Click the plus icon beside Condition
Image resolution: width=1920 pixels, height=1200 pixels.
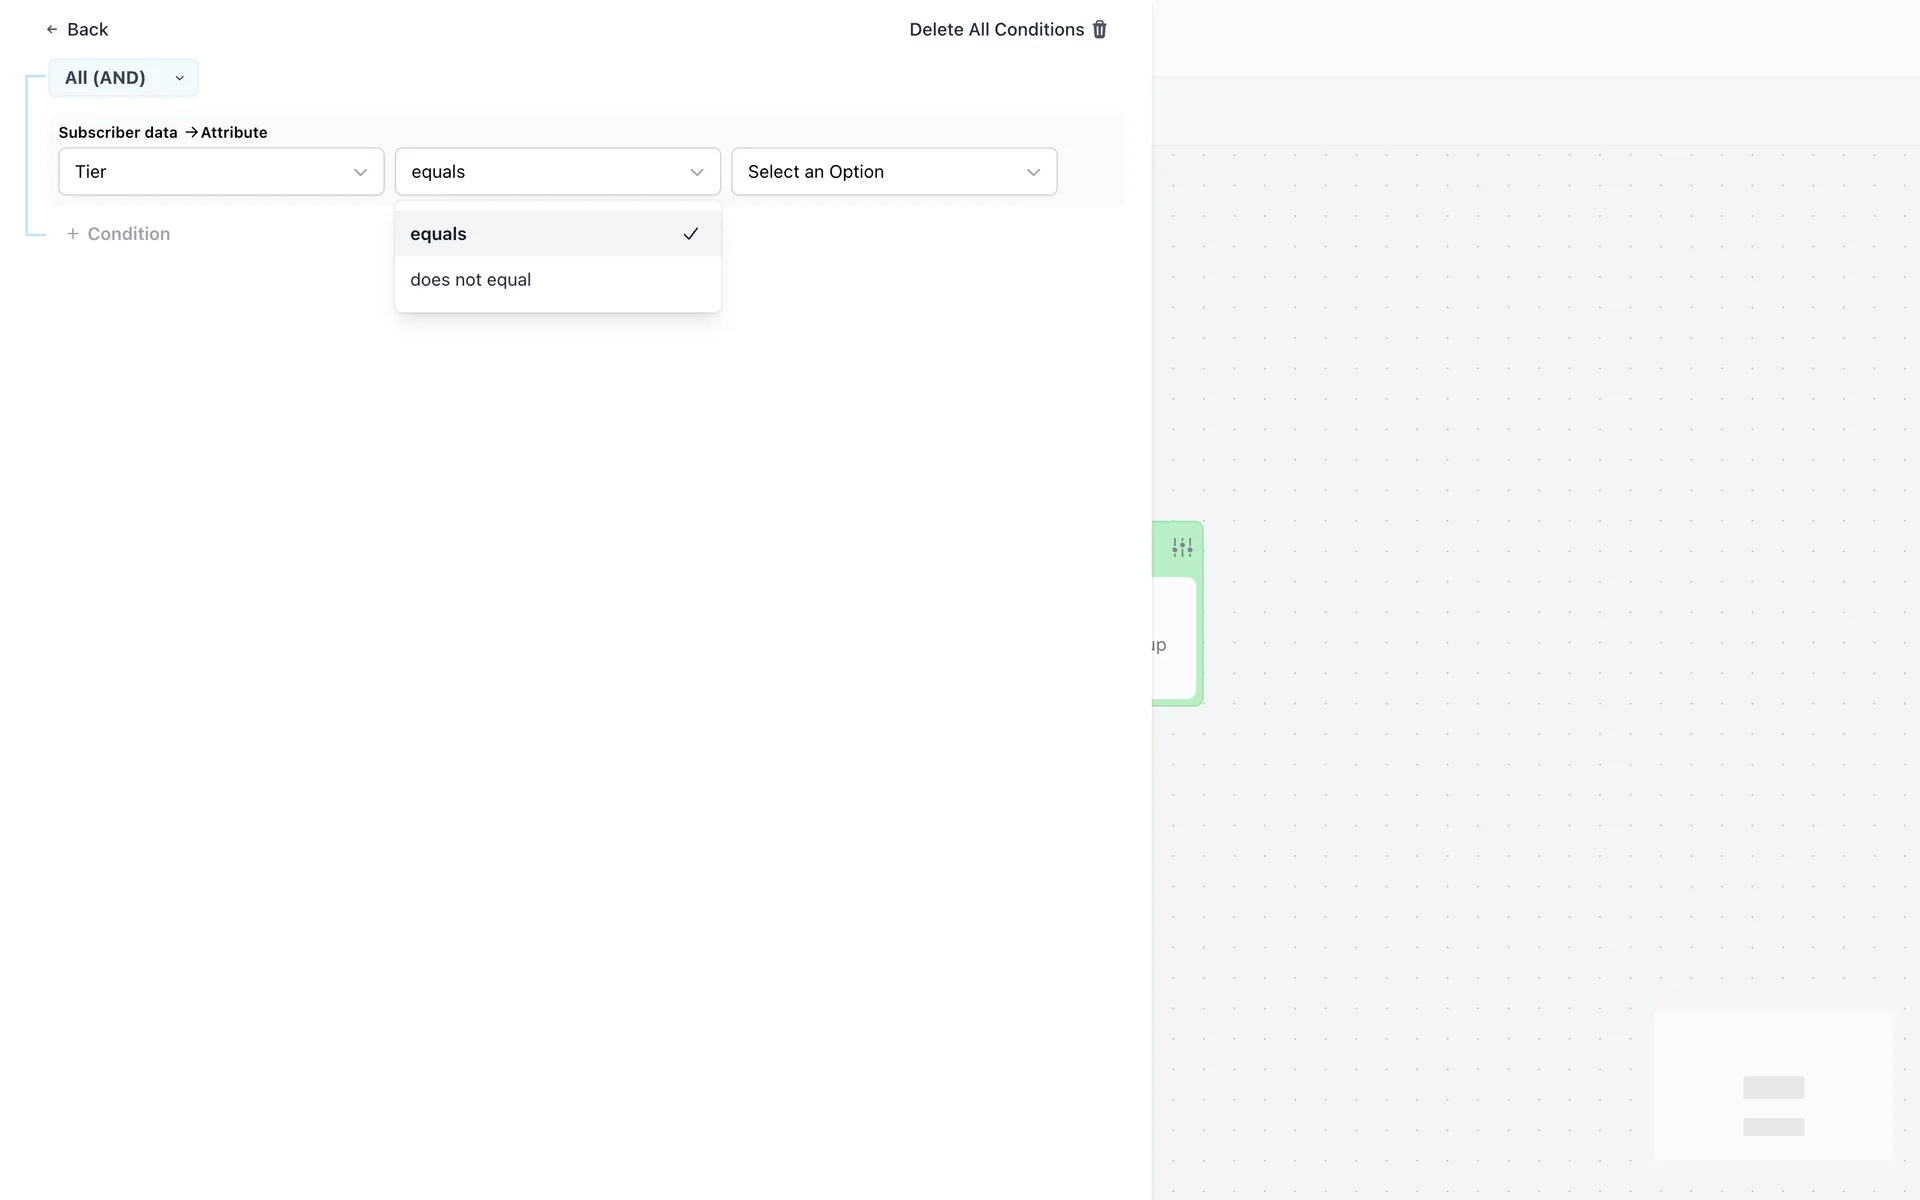72,234
